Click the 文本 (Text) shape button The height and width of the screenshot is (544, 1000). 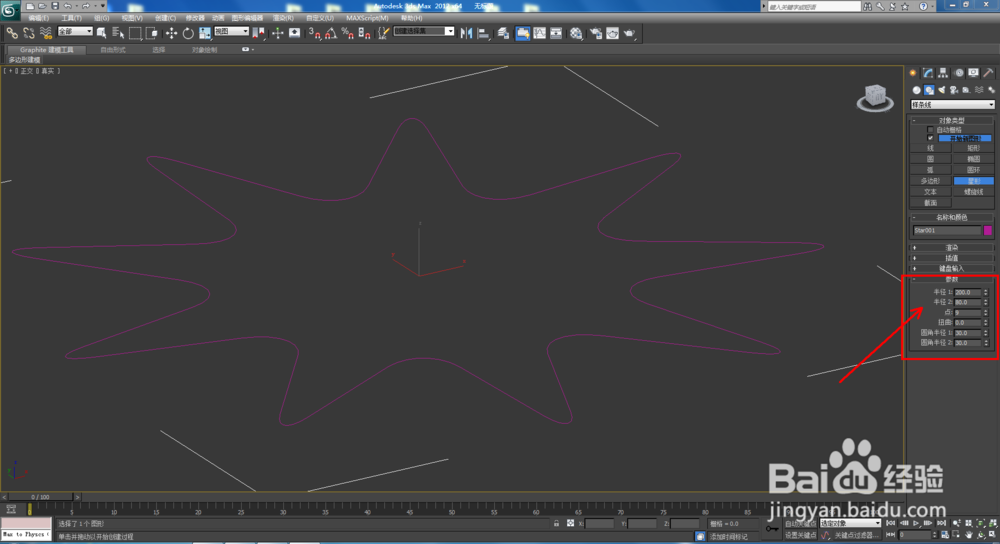[x=930, y=192]
